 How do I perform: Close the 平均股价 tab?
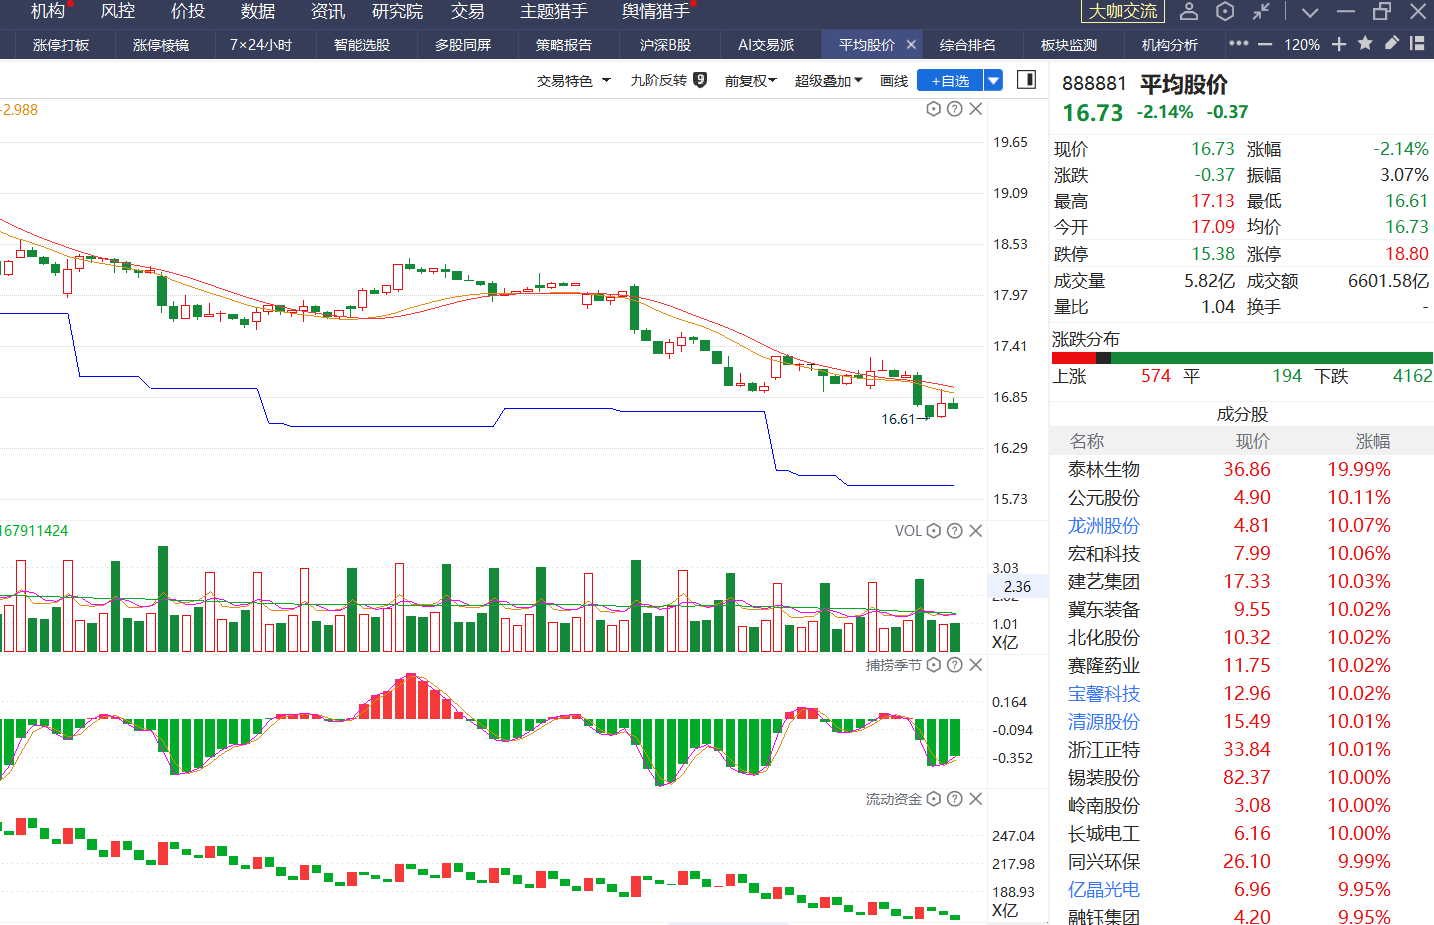[911, 44]
